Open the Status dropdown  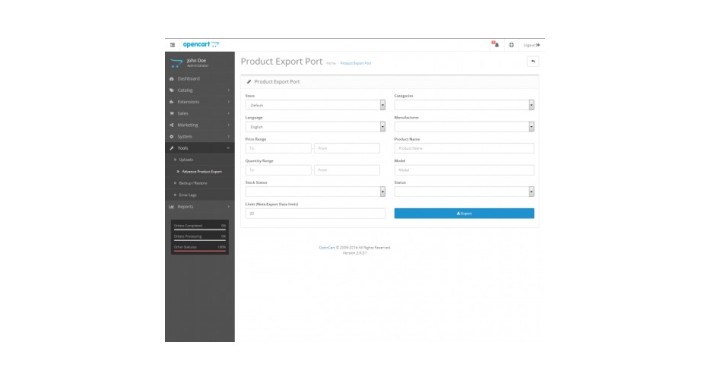point(464,192)
